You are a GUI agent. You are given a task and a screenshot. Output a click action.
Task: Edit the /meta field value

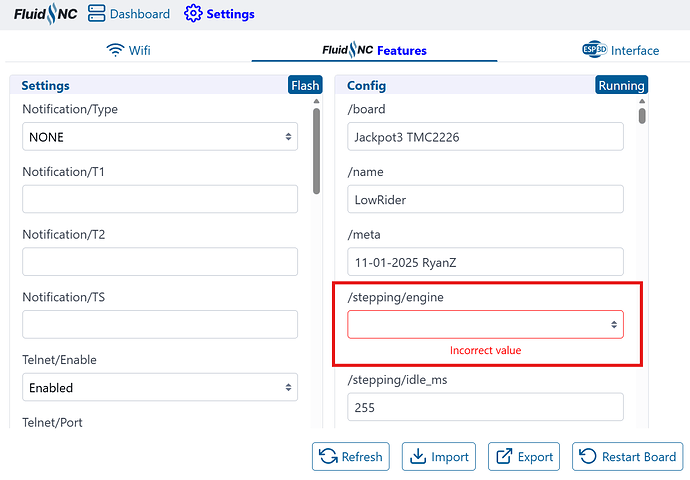(x=485, y=262)
